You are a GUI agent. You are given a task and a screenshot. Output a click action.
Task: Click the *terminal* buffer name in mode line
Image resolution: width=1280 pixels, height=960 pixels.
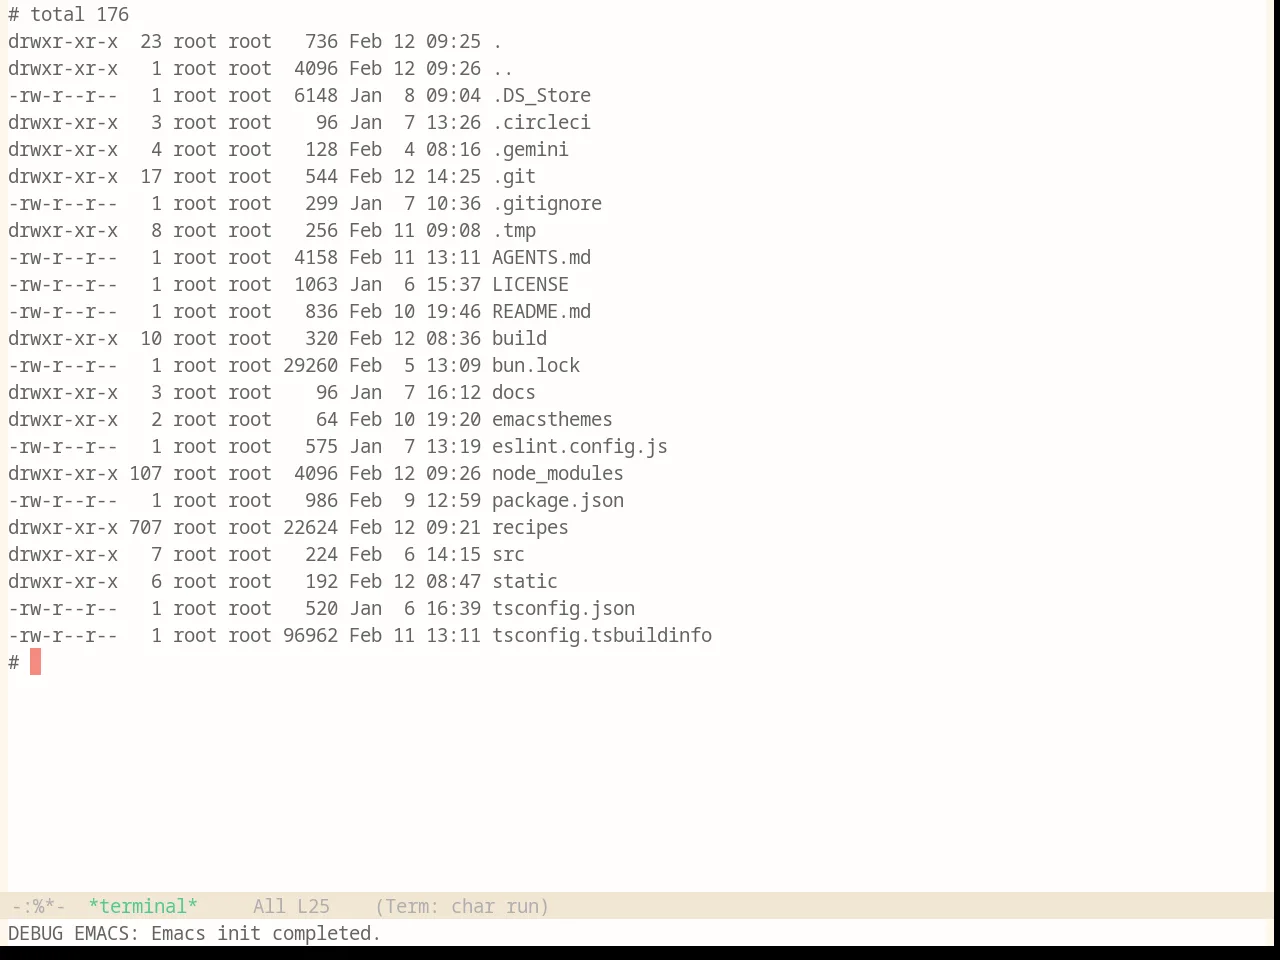click(x=143, y=906)
